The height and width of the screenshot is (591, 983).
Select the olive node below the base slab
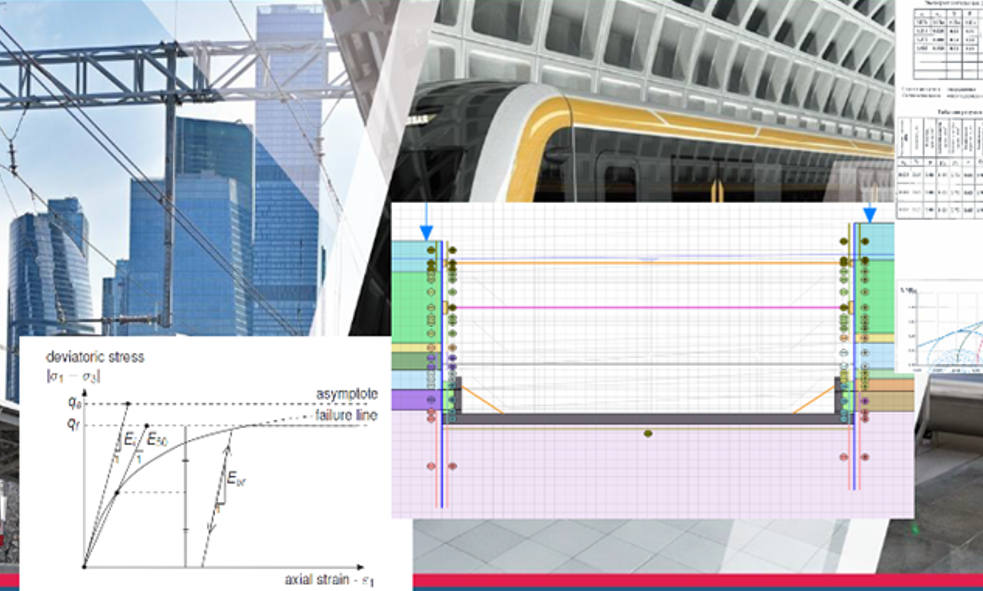pyautogui.click(x=648, y=434)
